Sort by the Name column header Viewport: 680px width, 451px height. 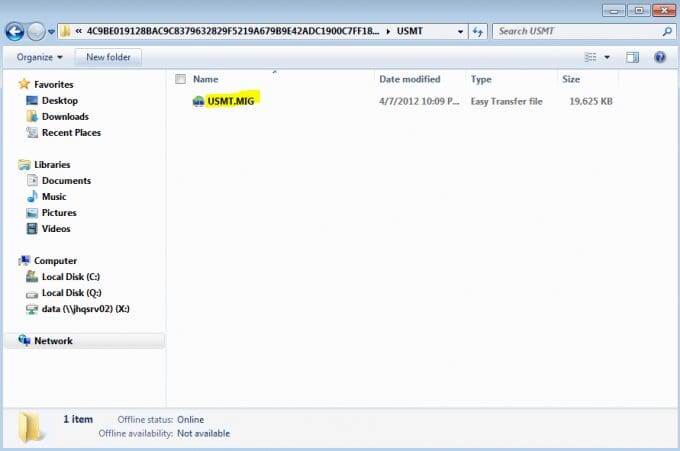point(206,79)
